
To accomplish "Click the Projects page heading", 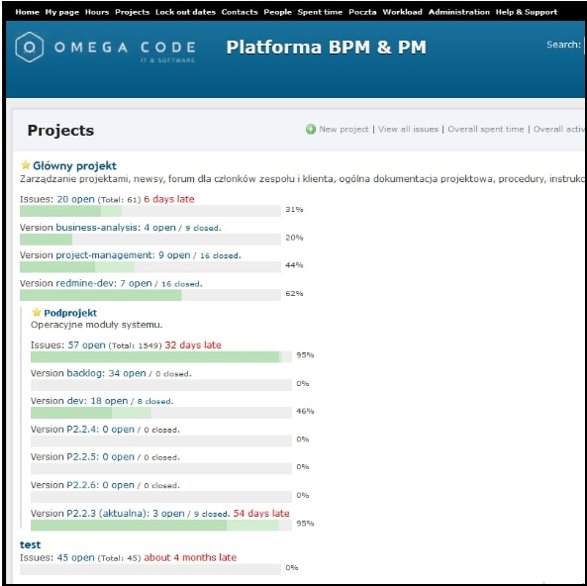I will point(61,131).
